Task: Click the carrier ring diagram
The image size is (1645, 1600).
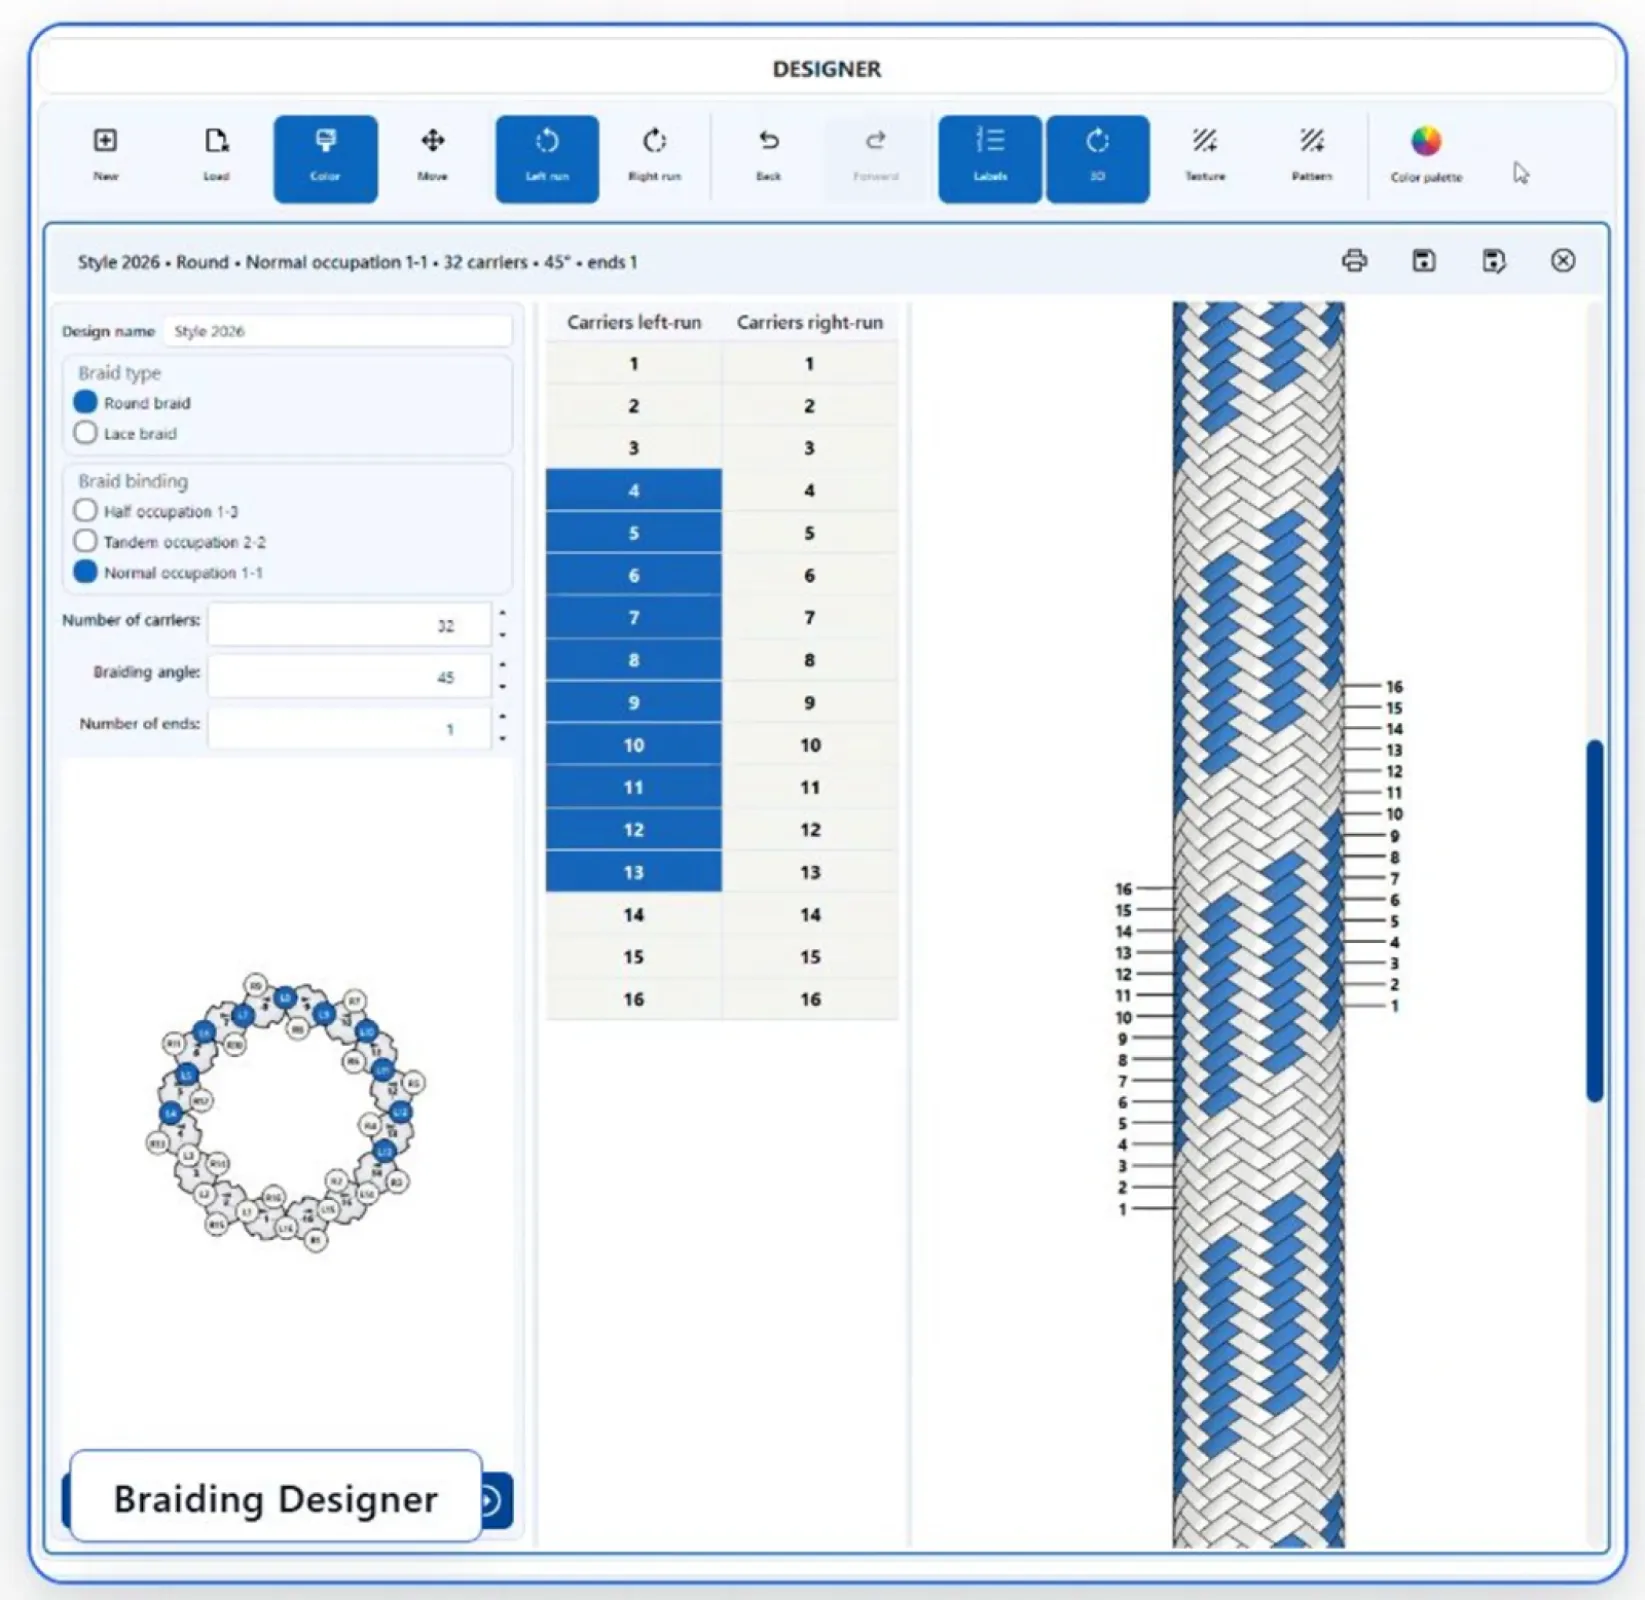Action: point(286,1111)
